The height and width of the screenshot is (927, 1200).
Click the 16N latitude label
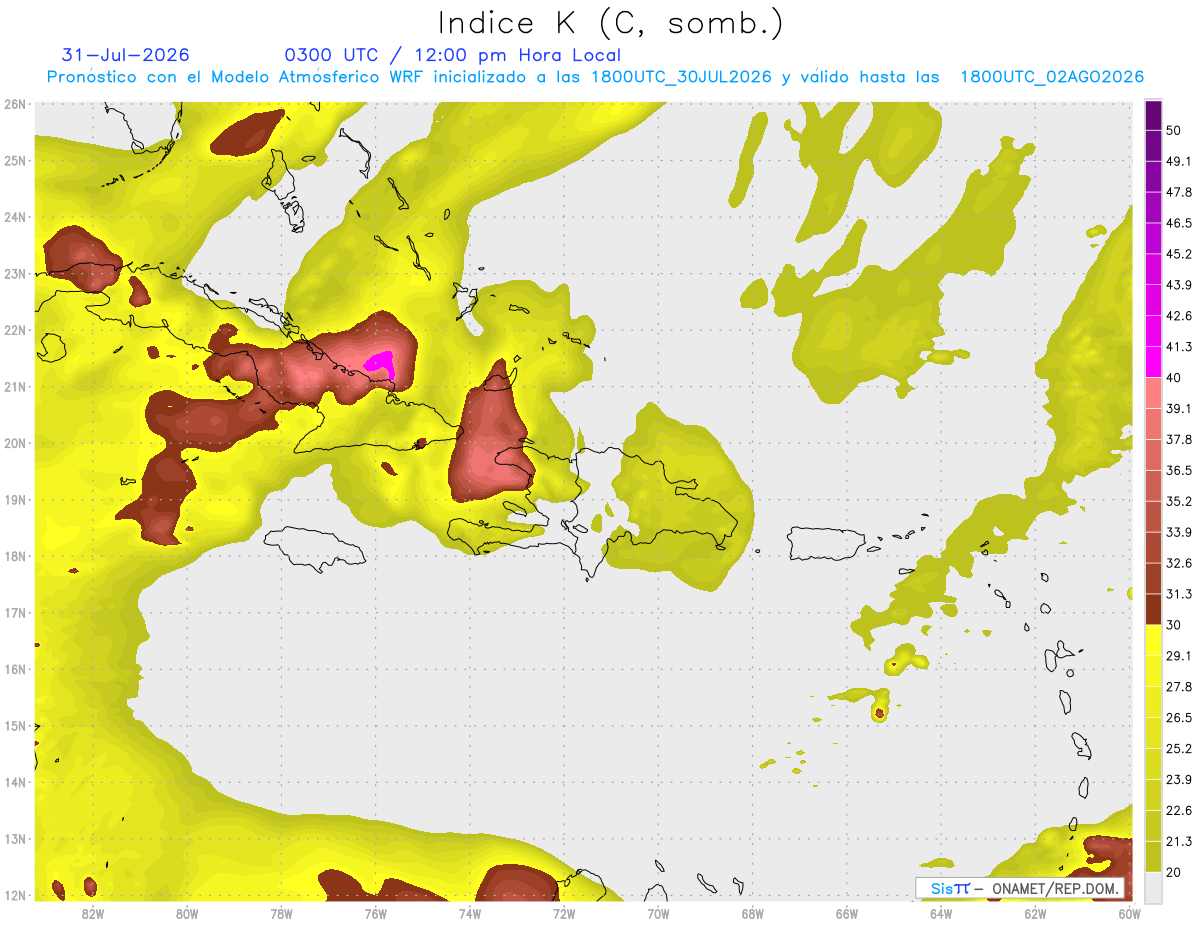pyautogui.click(x=15, y=669)
